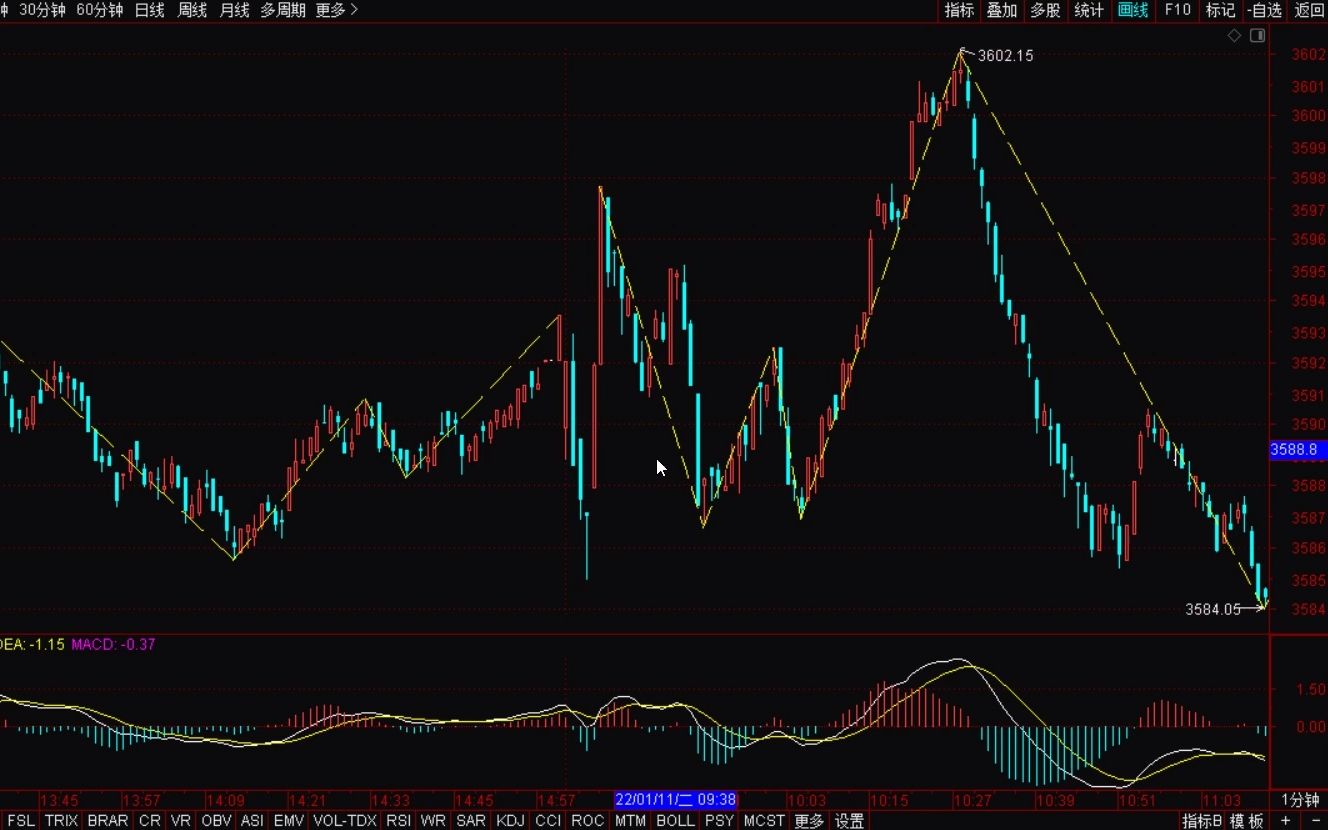
Task: Select the TRIX indicator tab
Action: [x=61, y=821]
